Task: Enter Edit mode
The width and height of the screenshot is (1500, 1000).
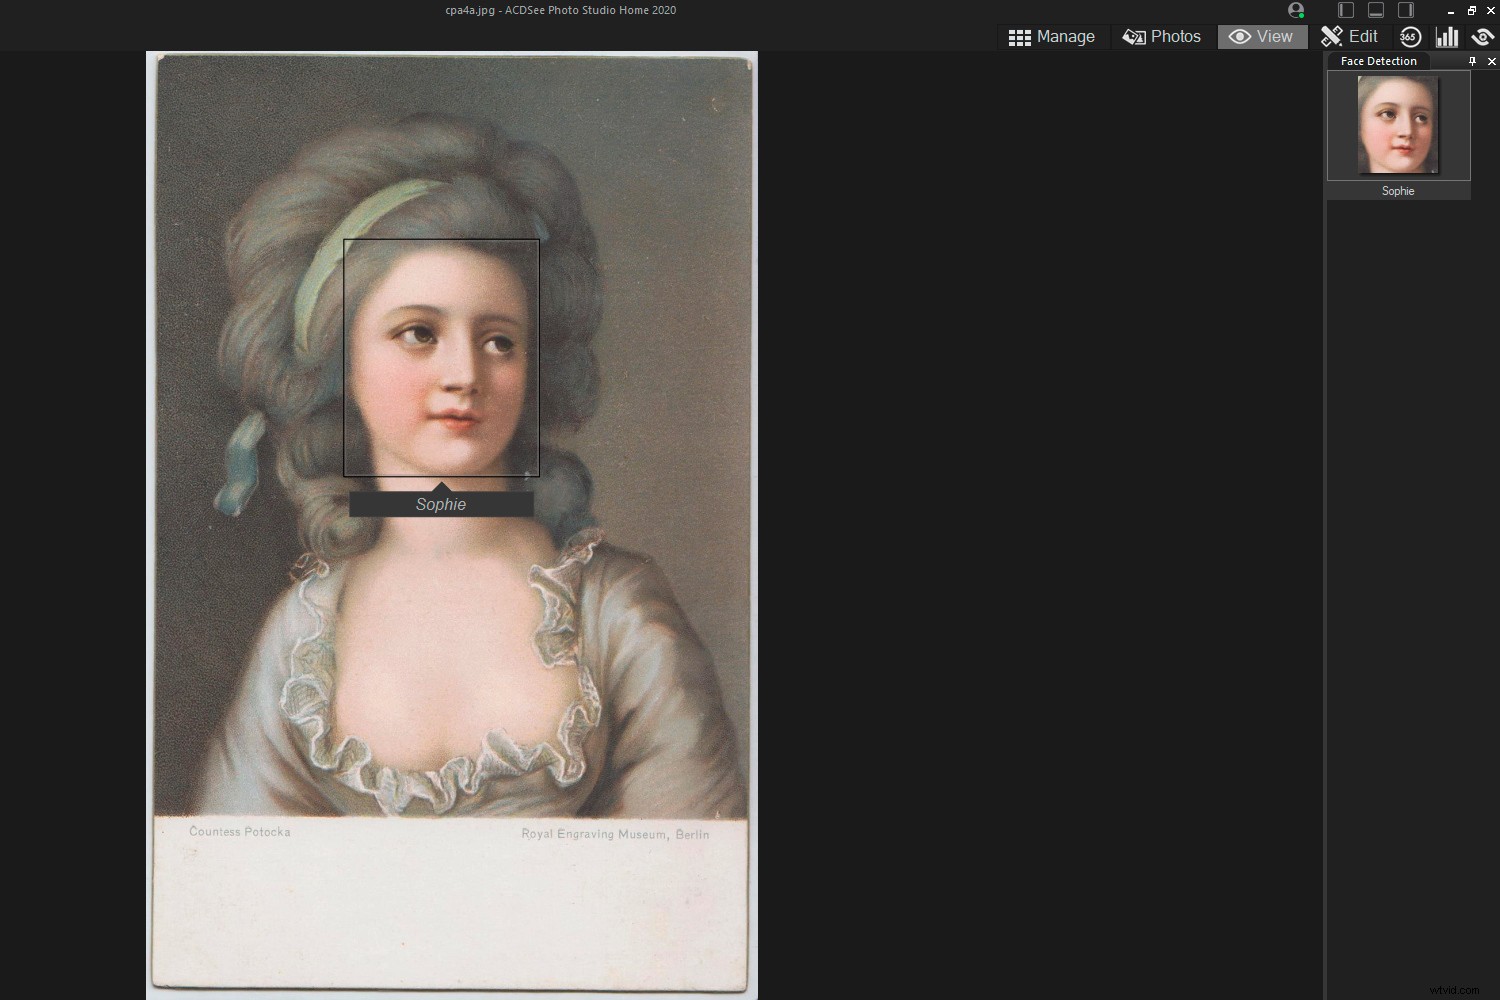Action: 1349,37
